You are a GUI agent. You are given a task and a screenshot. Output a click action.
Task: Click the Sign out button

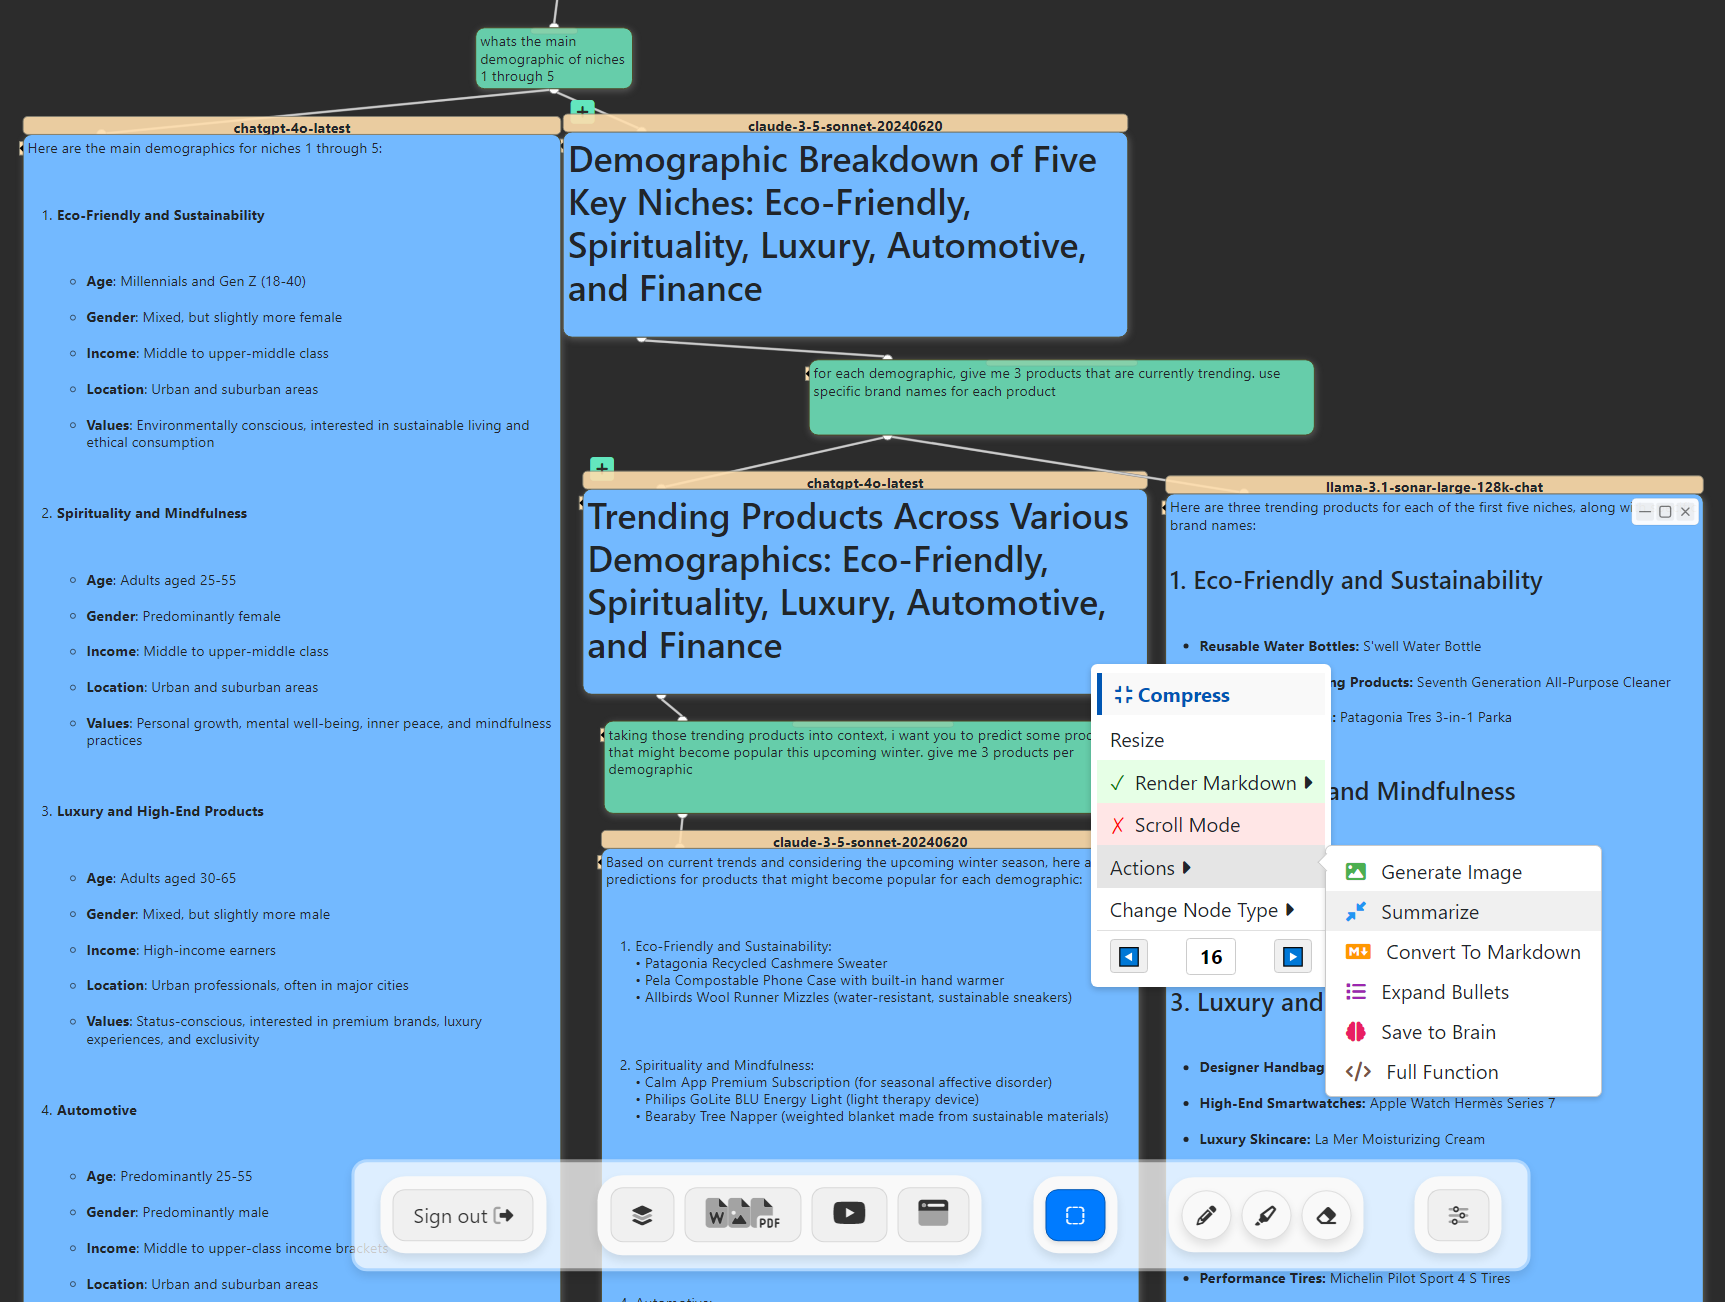click(x=463, y=1216)
